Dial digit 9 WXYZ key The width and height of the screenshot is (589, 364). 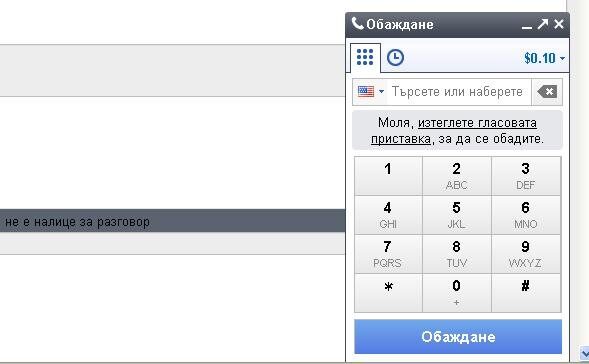click(526, 254)
